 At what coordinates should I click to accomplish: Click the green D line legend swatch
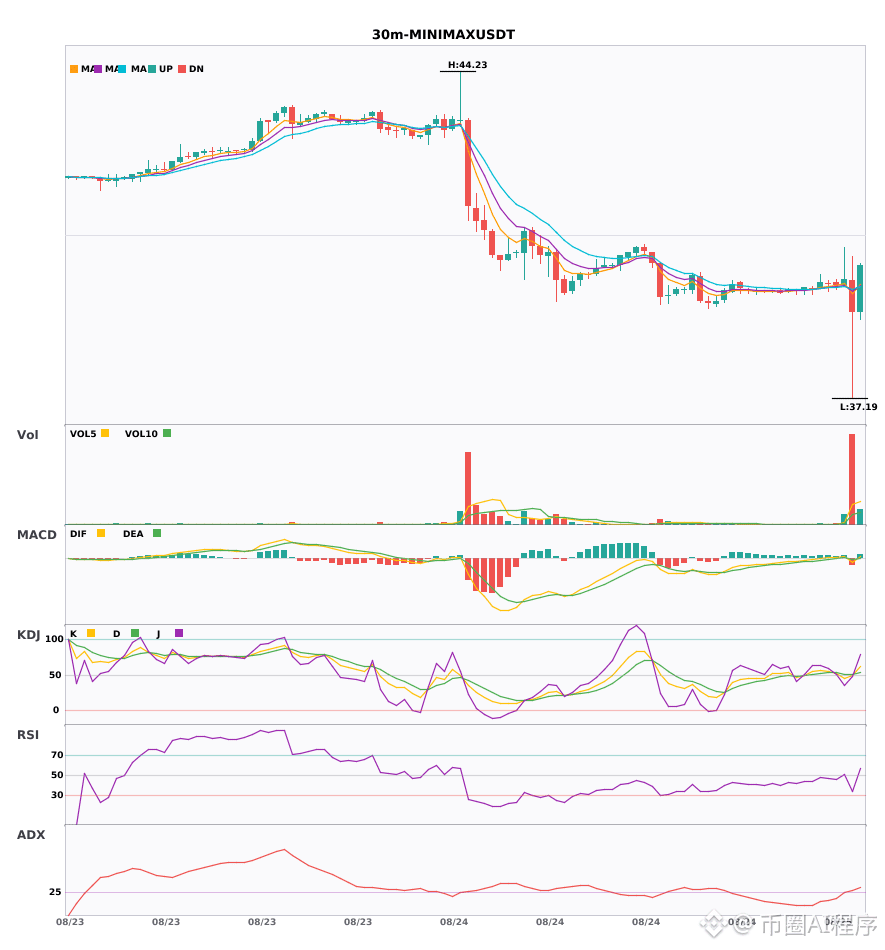[x=135, y=633]
